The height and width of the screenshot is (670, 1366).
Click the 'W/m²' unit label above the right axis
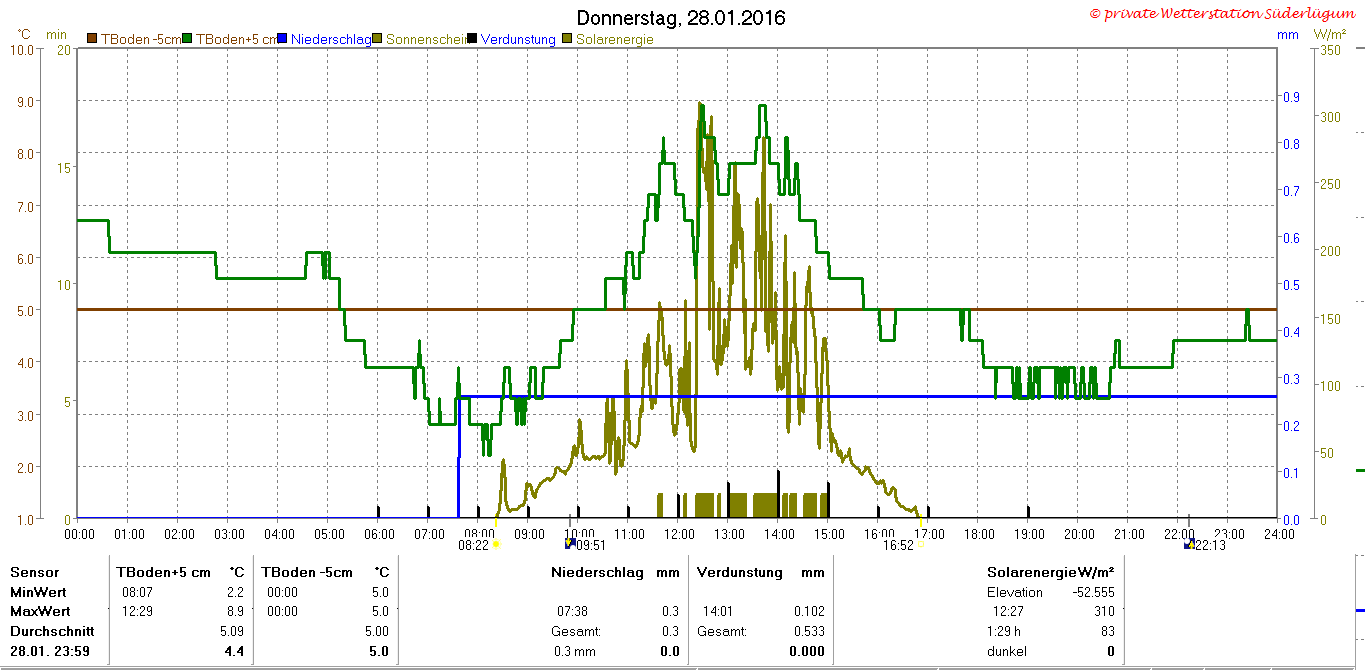(x=1328, y=34)
